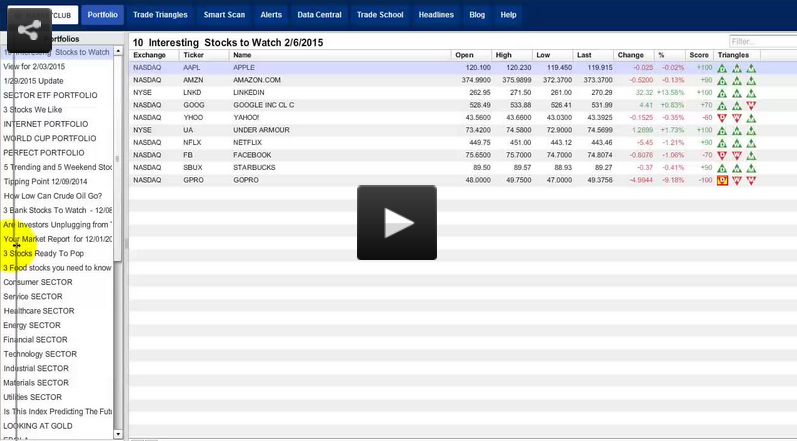
Task: Select Healthcare SECTOR portfolio
Action: (x=39, y=311)
